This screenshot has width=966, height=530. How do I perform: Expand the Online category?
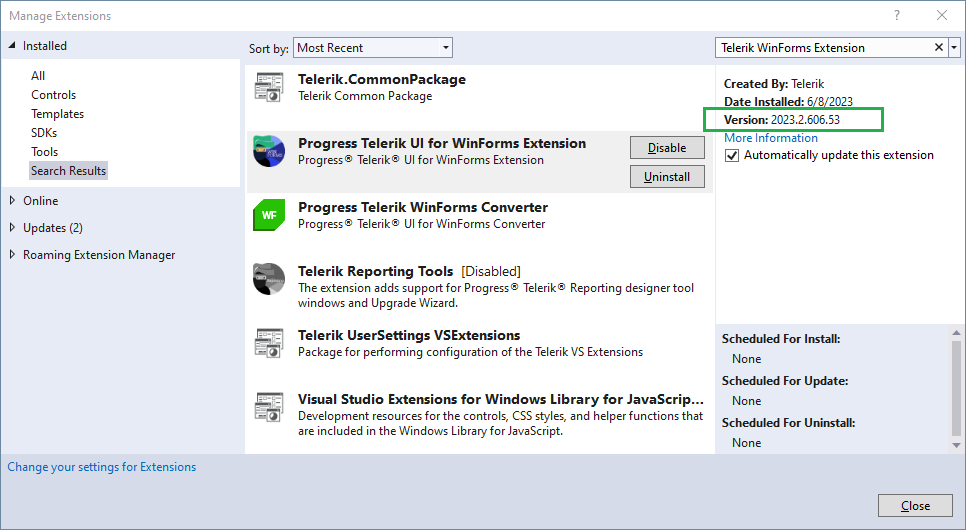coord(12,200)
